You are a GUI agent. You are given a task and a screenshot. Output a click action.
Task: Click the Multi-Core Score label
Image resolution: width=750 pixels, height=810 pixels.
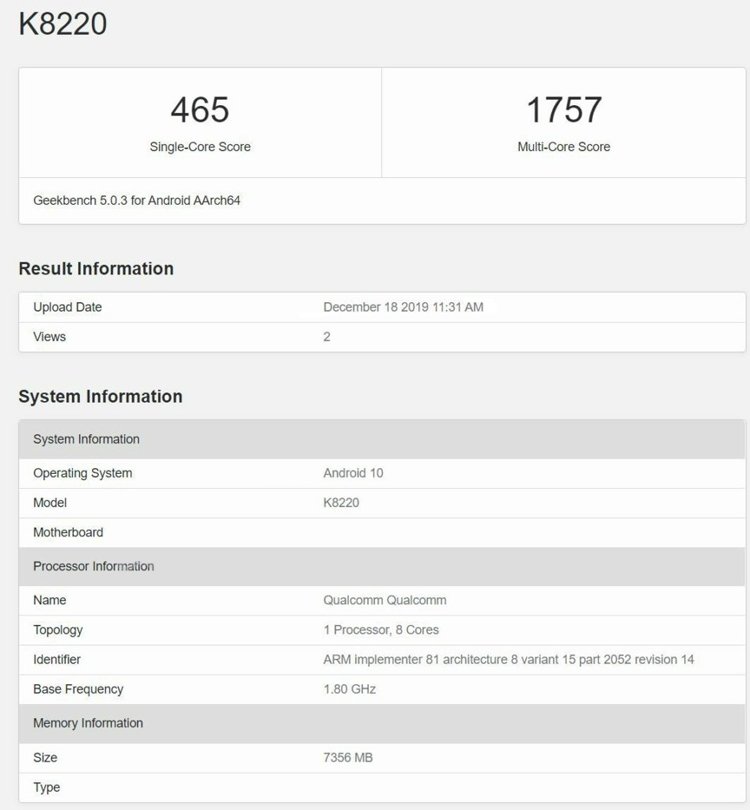pos(564,147)
